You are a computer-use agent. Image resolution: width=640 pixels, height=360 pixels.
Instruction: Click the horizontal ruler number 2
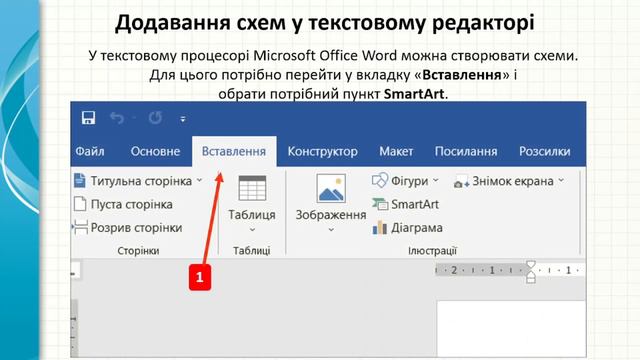(454, 270)
